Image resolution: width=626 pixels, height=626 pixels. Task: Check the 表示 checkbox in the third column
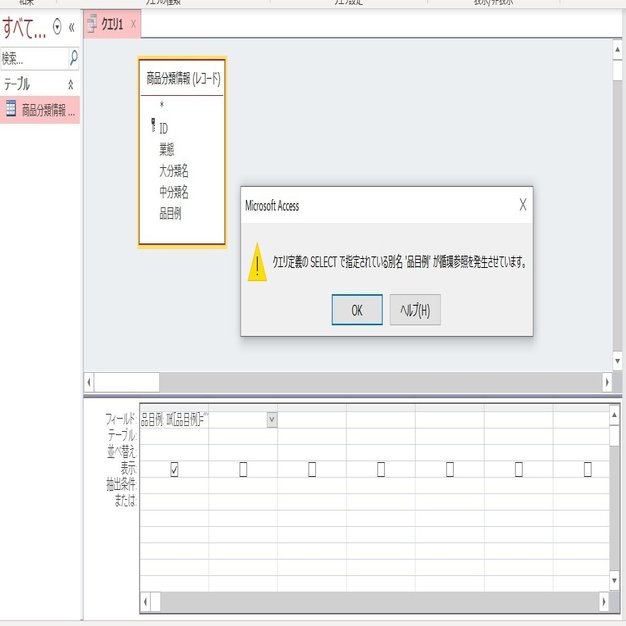(312, 470)
